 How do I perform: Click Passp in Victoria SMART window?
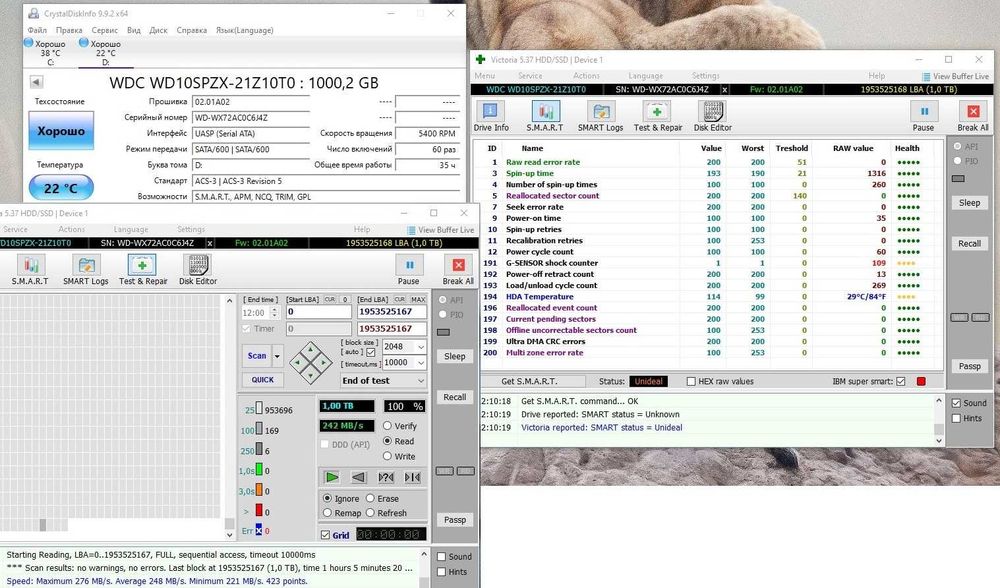click(x=969, y=366)
